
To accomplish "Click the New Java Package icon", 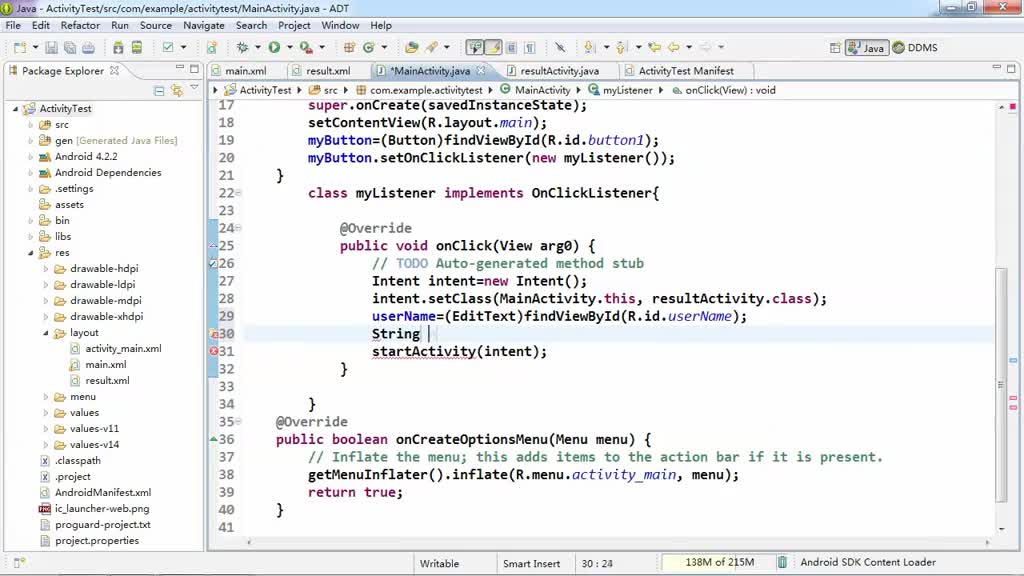I will tap(349, 48).
